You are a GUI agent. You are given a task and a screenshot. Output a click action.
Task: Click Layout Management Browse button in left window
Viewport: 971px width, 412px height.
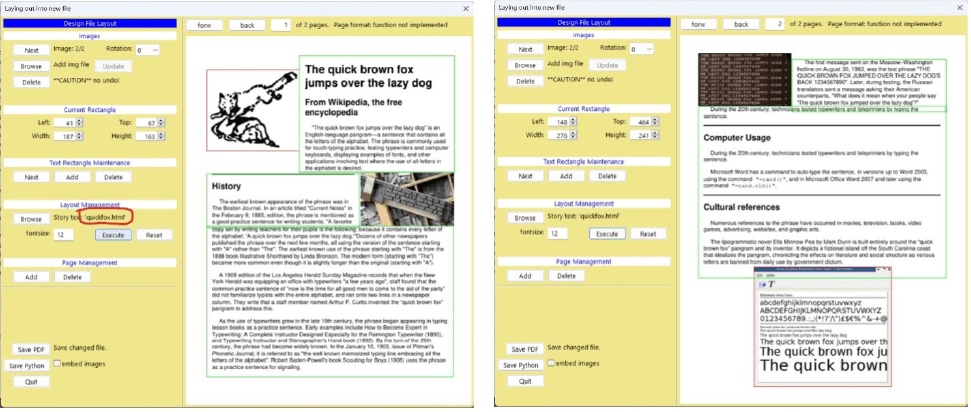(x=31, y=219)
